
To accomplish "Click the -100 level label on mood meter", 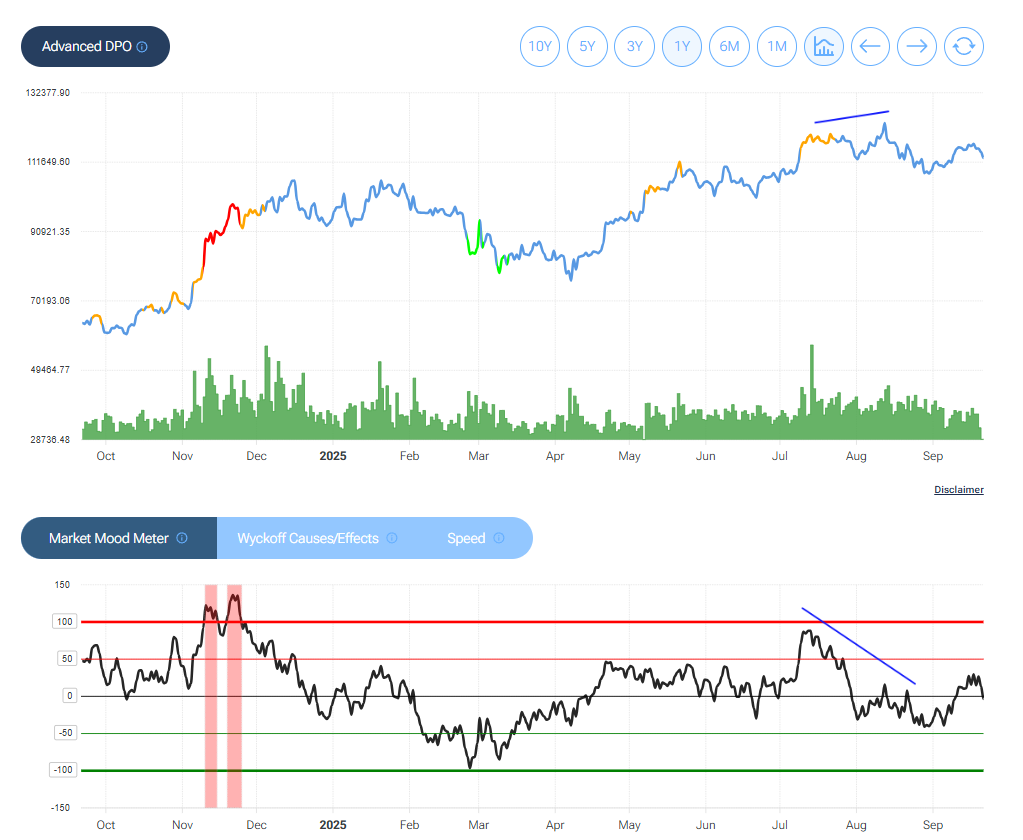I will pos(63,770).
